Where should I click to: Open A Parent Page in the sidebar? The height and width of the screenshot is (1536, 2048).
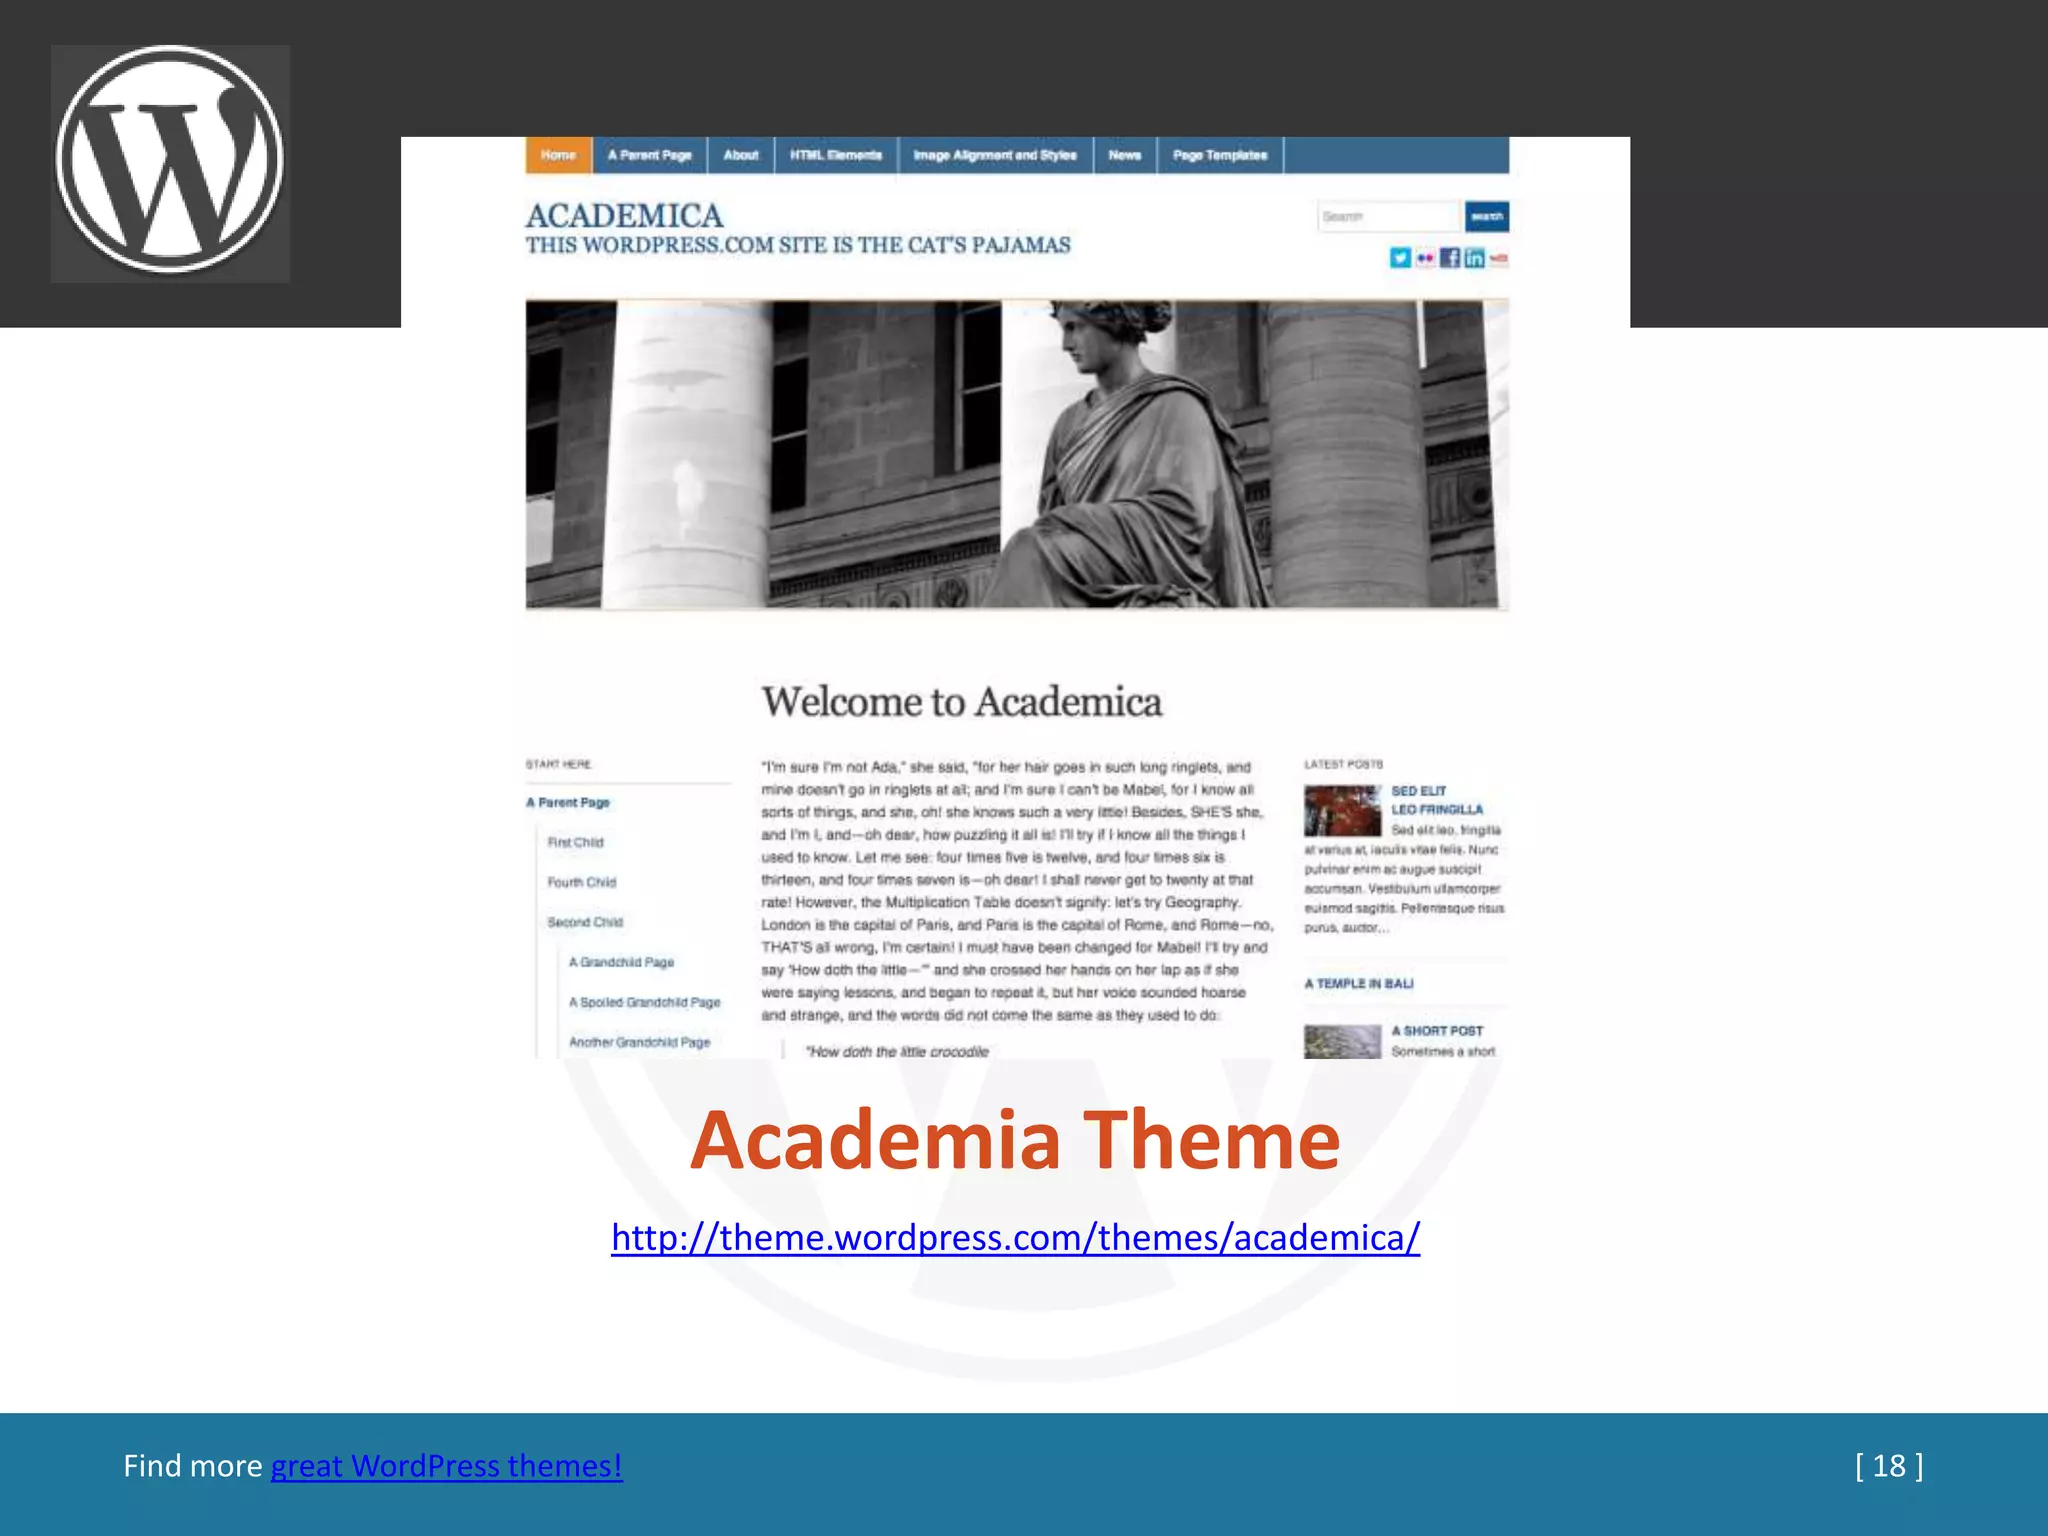coord(568,802)
